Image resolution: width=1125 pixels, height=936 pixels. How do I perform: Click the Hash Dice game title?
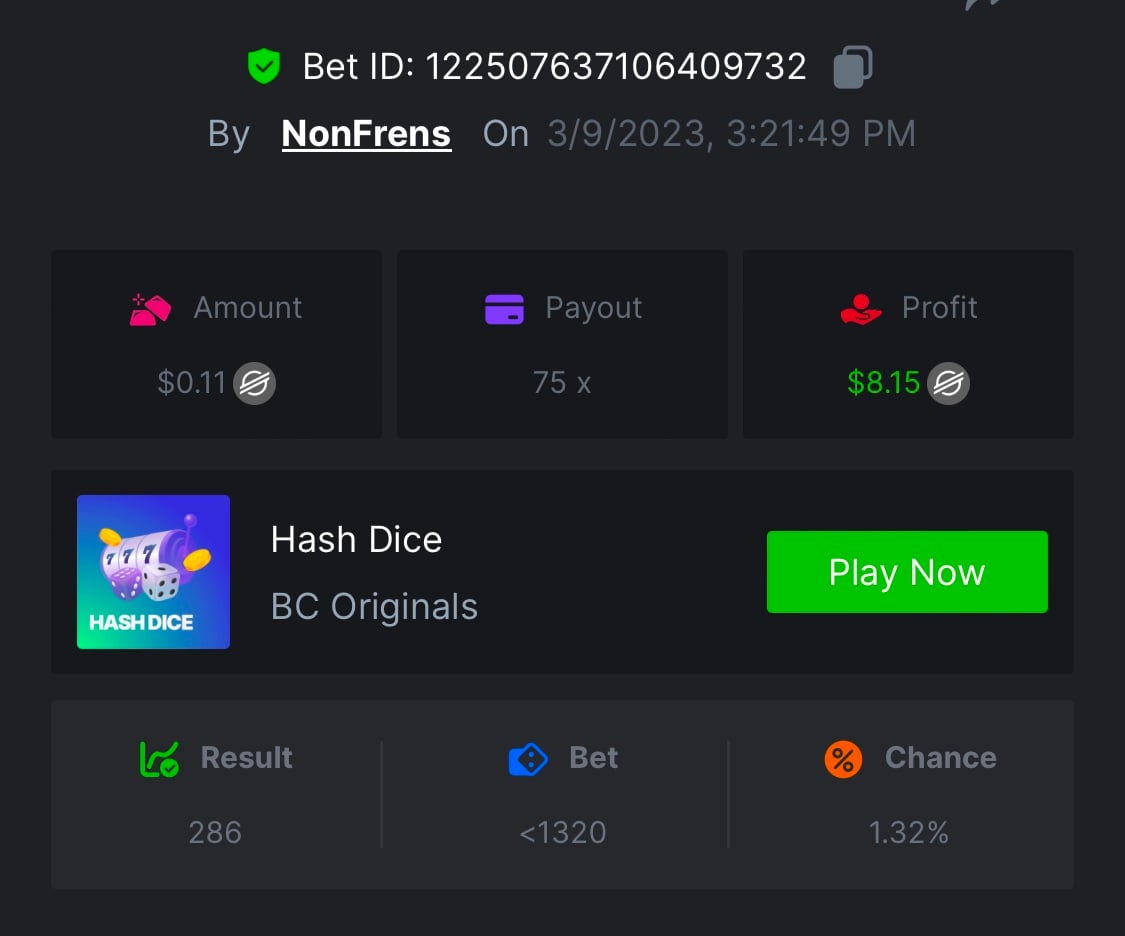pyautogui.click(x=356, y=540)
